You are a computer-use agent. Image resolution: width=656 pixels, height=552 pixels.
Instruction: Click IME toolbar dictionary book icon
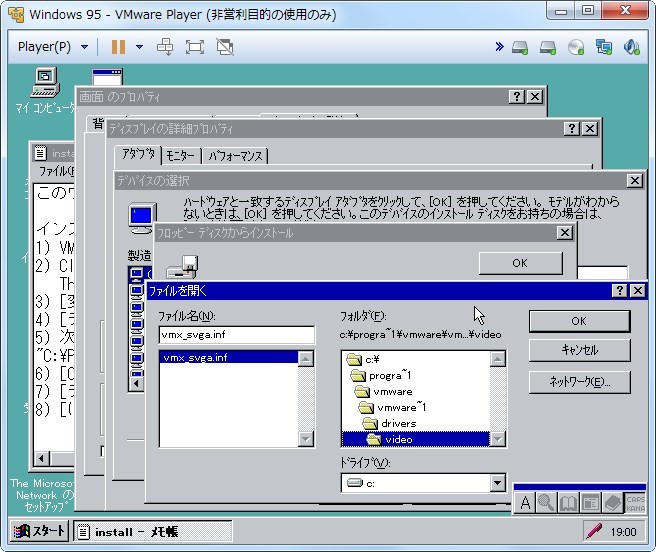tap(568, 503)
